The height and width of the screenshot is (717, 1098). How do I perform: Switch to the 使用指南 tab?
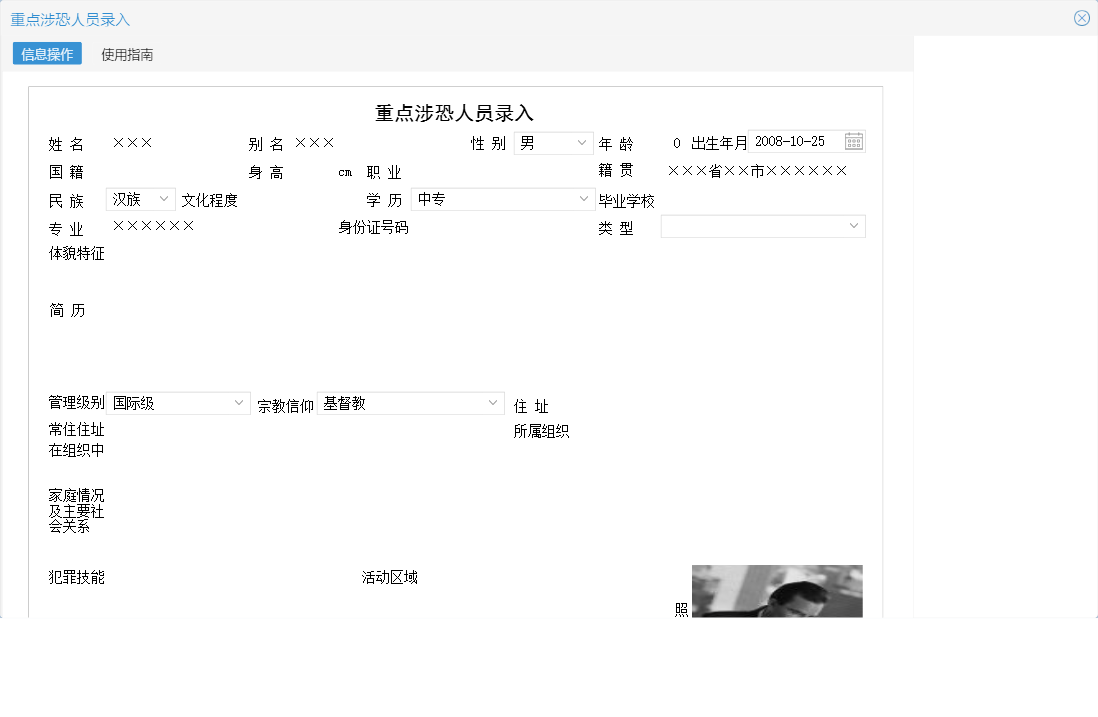126,53
